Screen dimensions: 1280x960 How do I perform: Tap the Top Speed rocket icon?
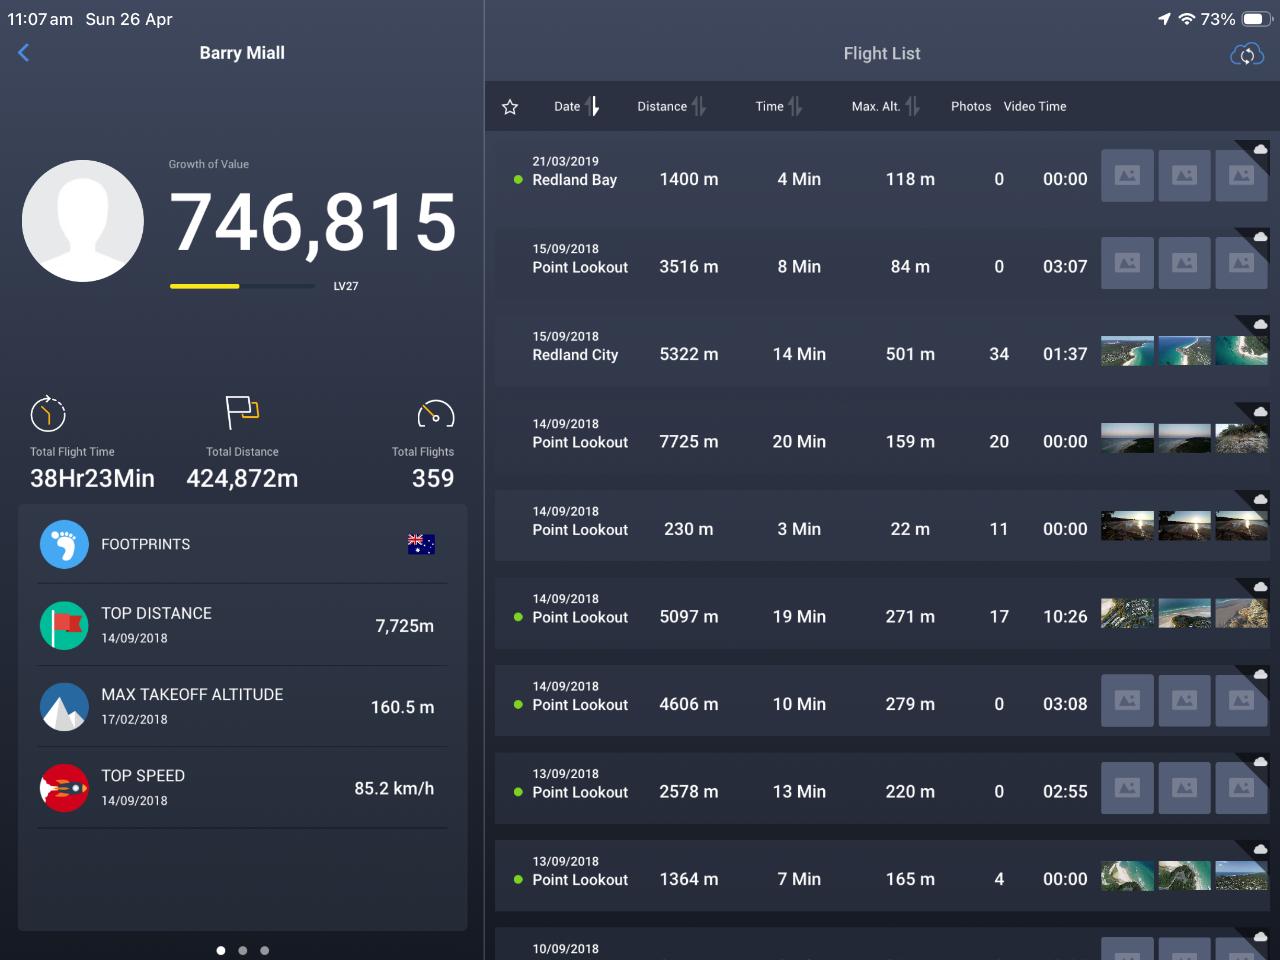click(x=64, y=788)
